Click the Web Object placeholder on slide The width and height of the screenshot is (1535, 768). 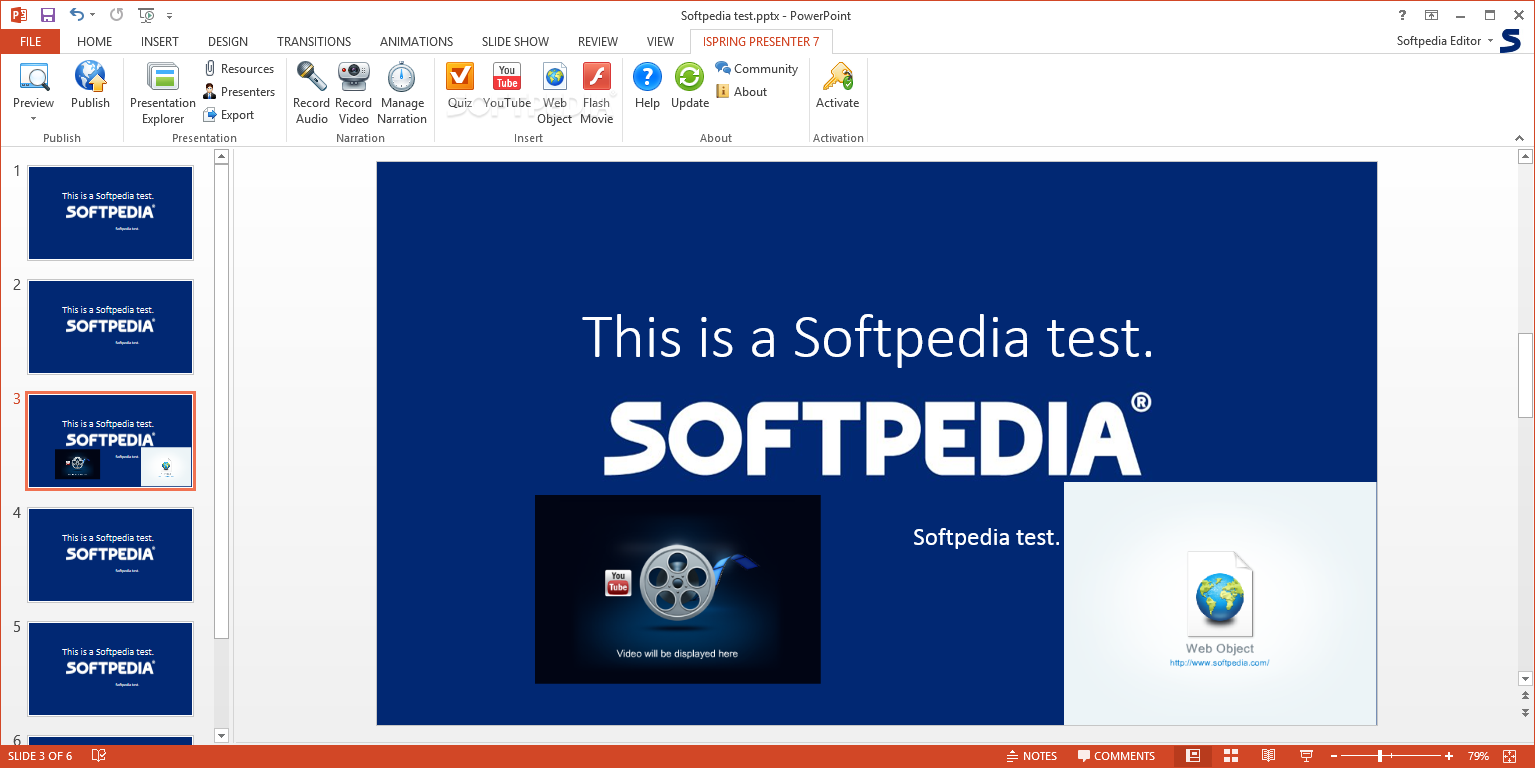click(x=1220, y=603)
